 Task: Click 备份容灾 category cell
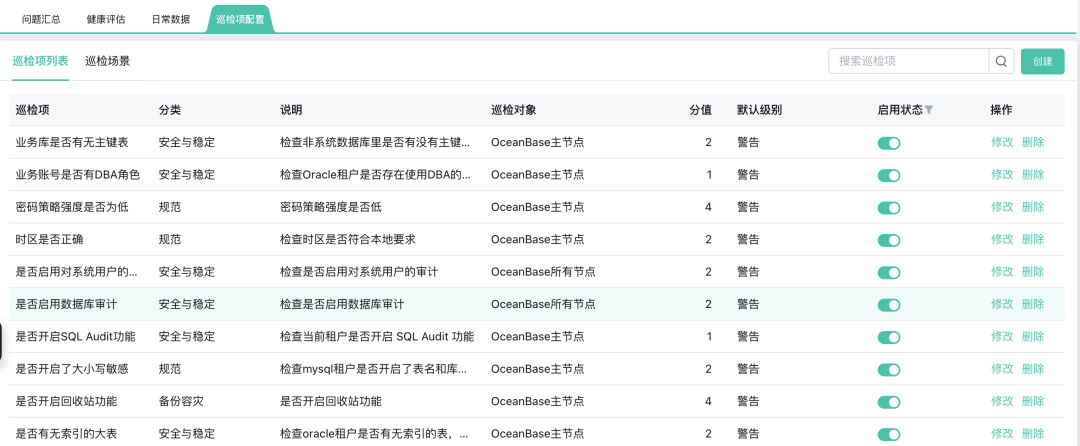click(181, 401)
